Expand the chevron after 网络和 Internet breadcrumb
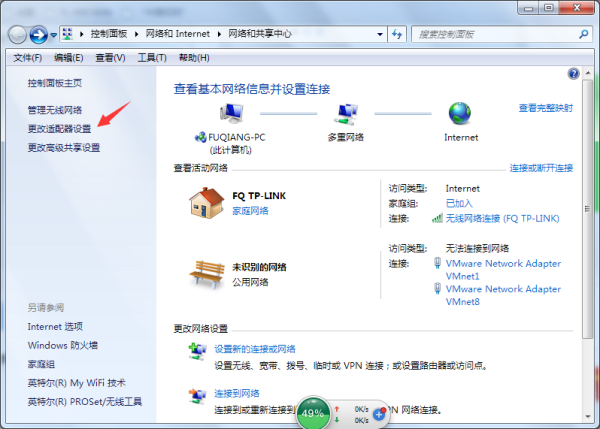The image size is (600, 429). click(x=219, y=34)
